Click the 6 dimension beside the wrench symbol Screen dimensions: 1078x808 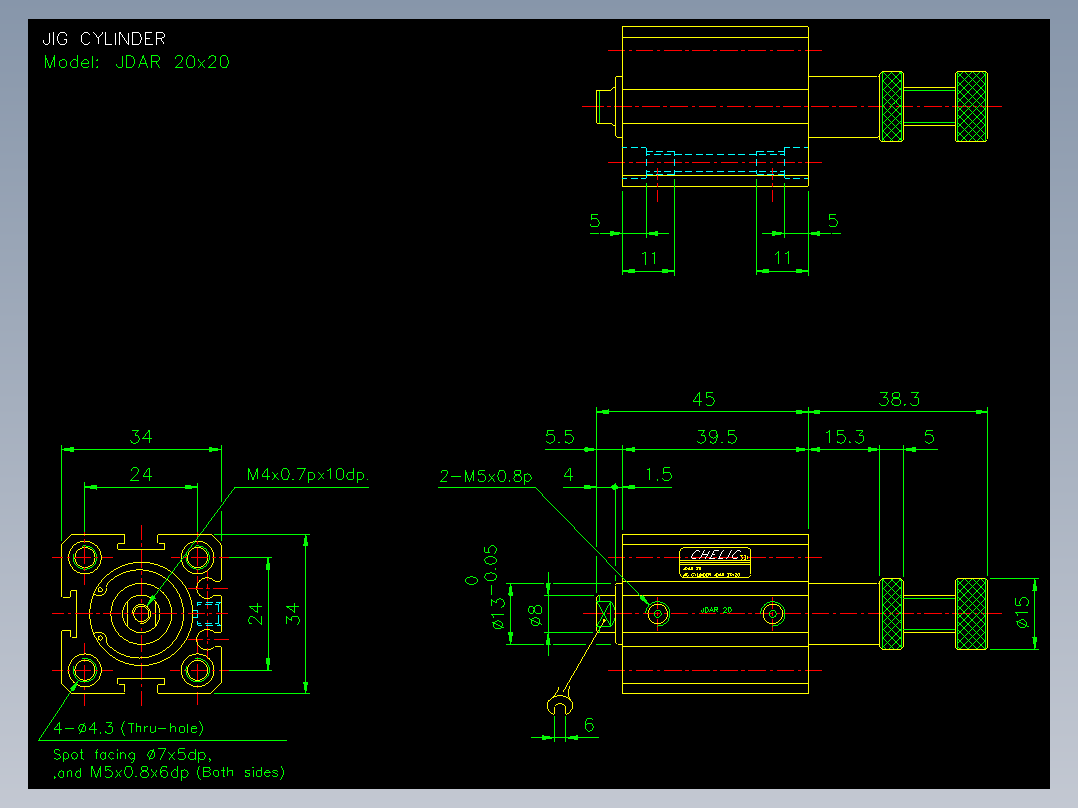point(589,725)
